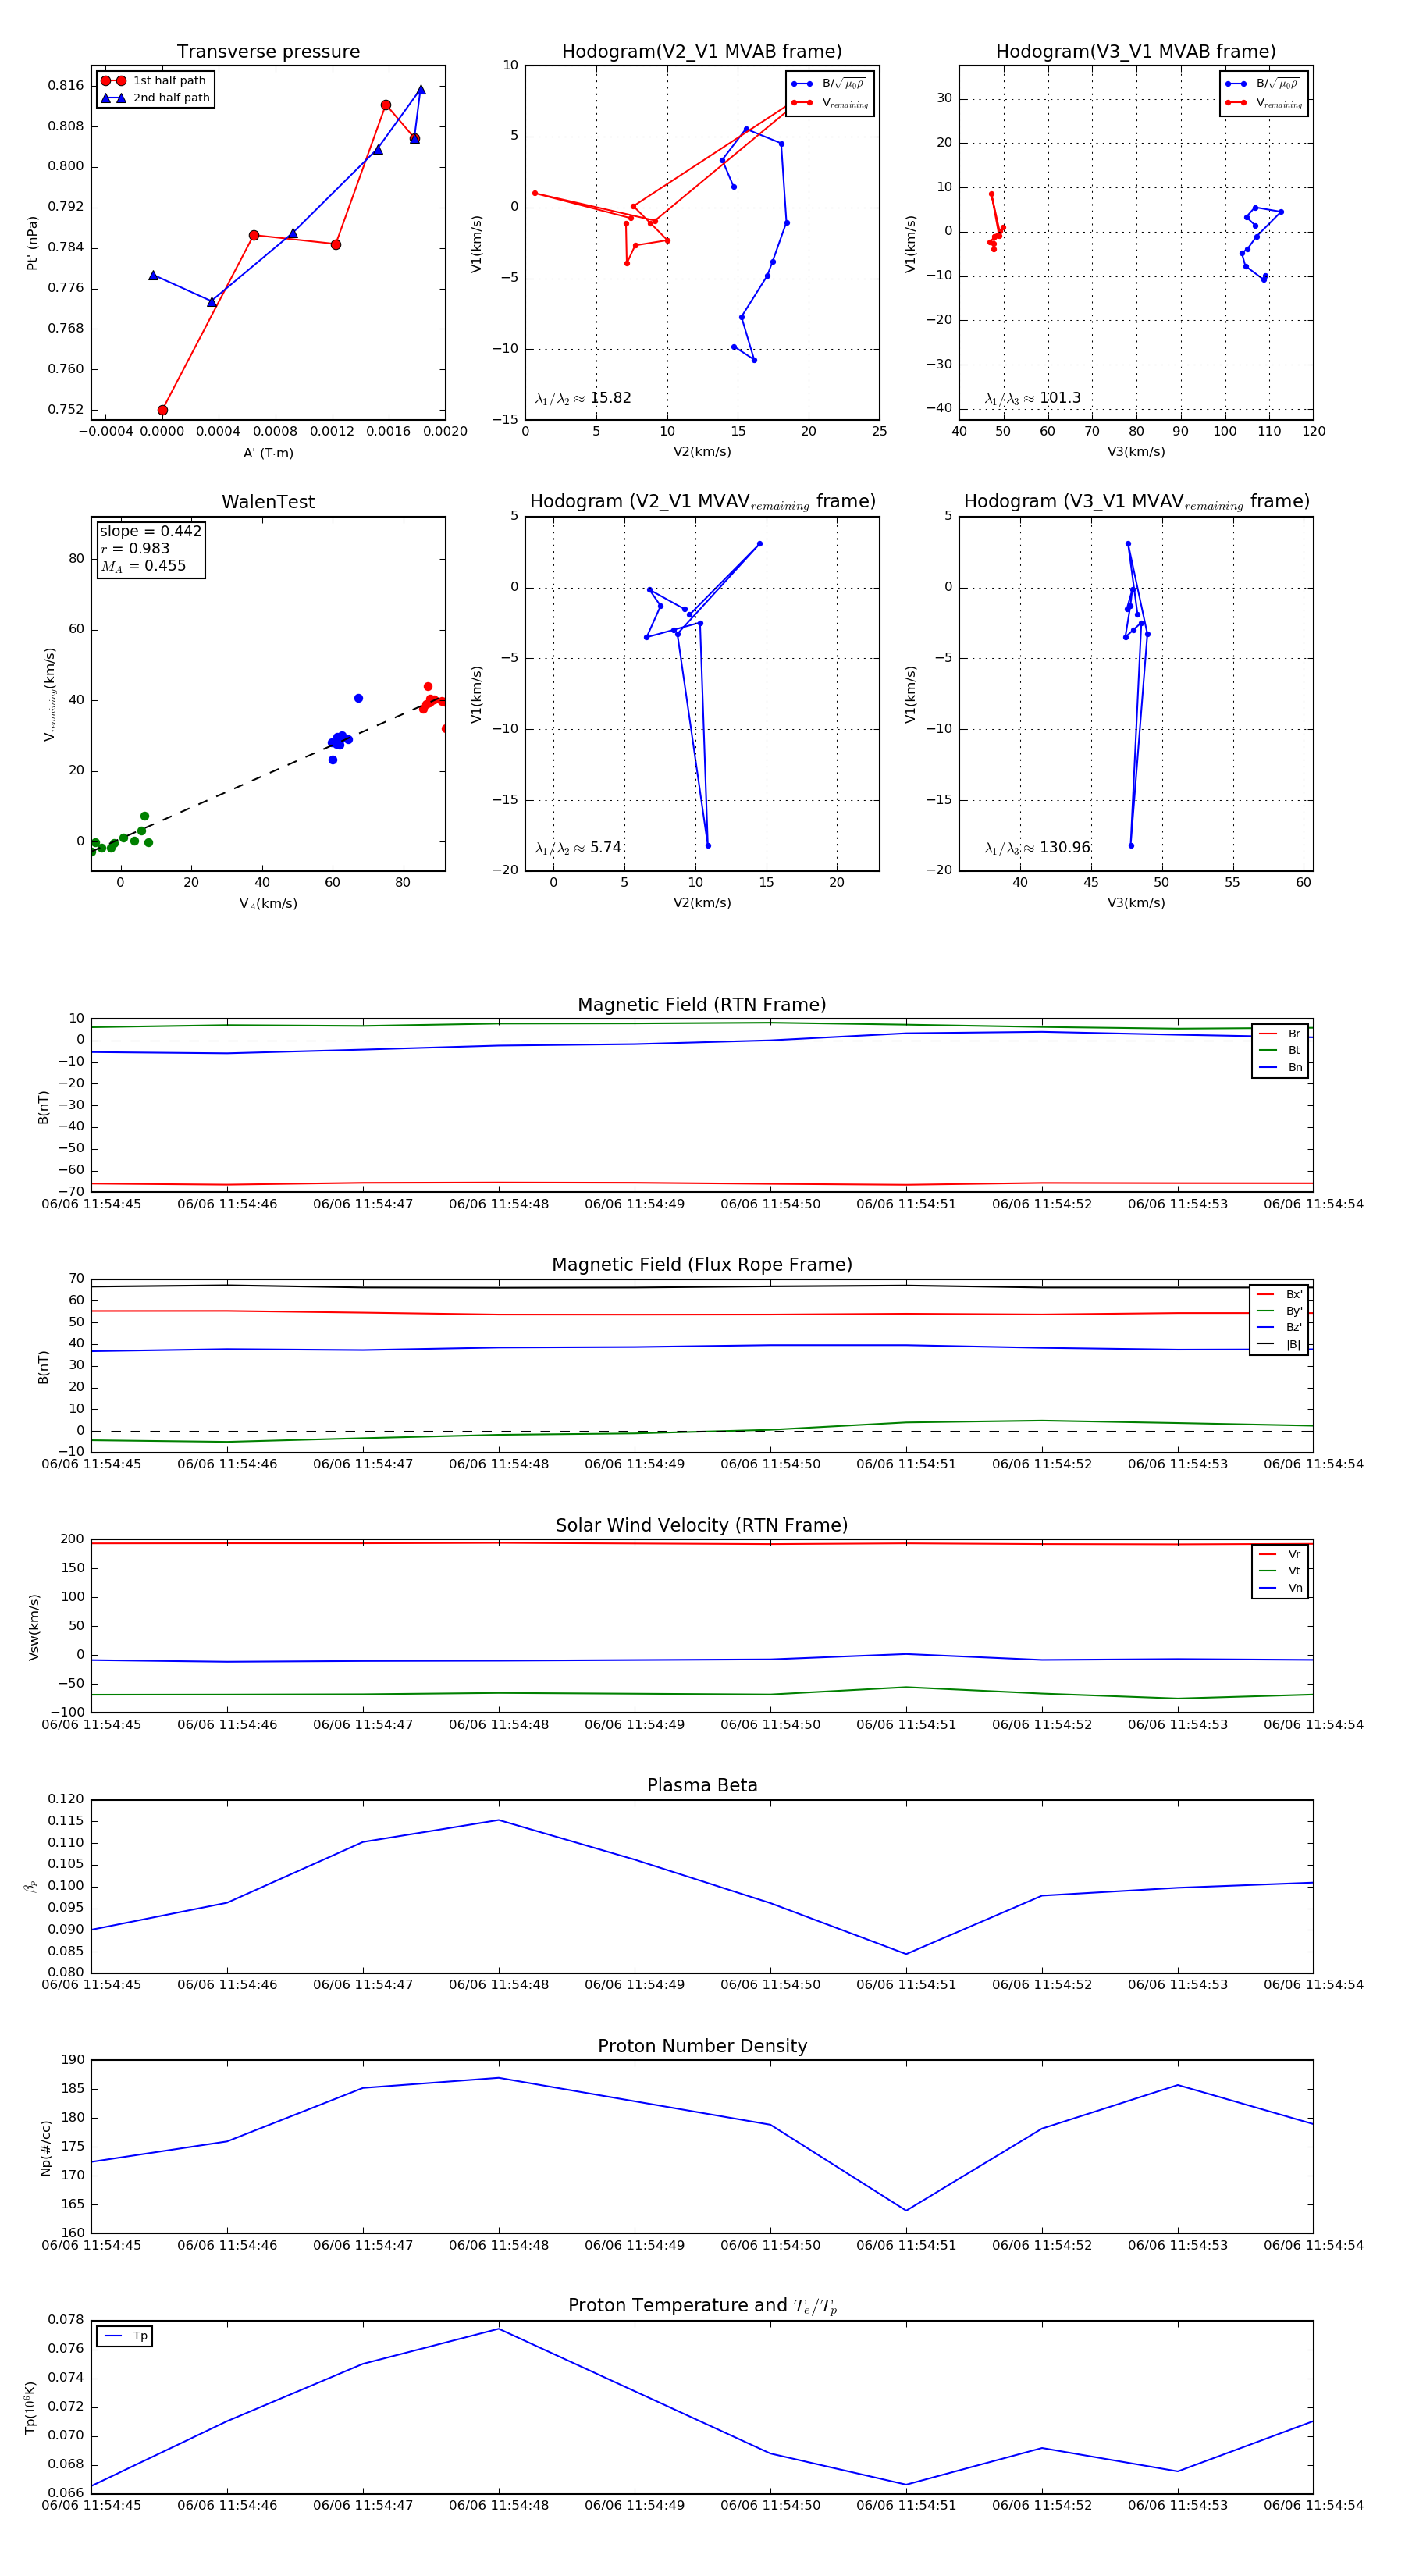Select the "Bz'" legend entry
This screenshot has height=2576, width=1405.
[1279, 1328]
